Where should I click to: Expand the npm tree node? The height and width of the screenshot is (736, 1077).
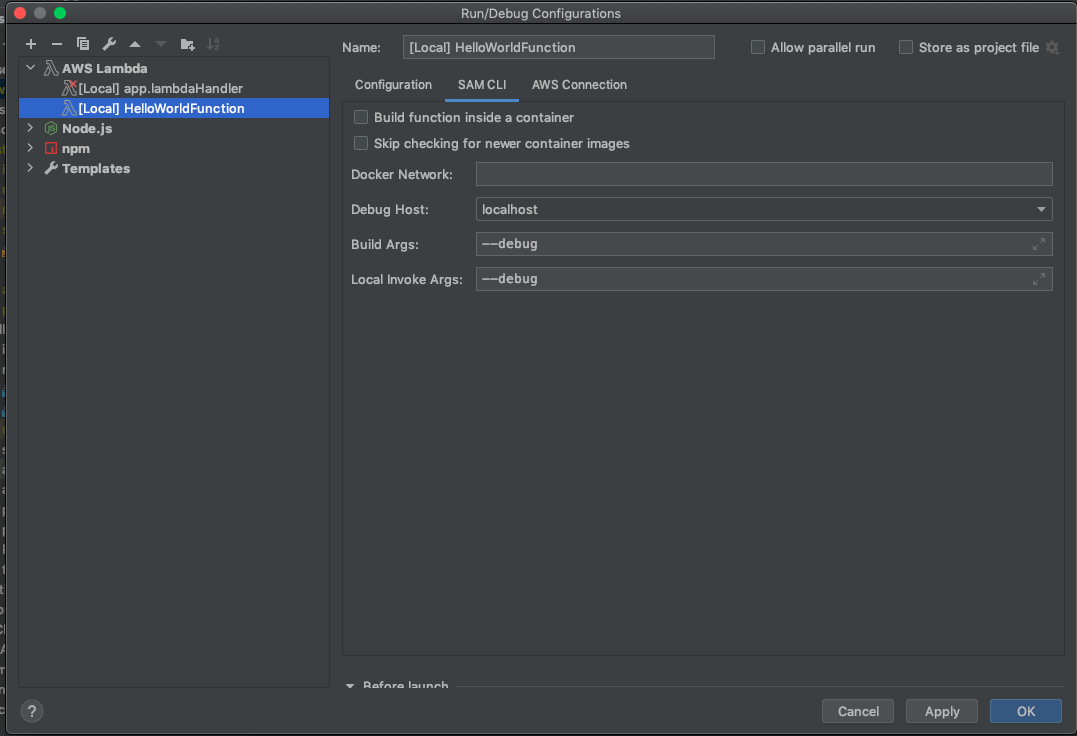[x=30, y=148]
